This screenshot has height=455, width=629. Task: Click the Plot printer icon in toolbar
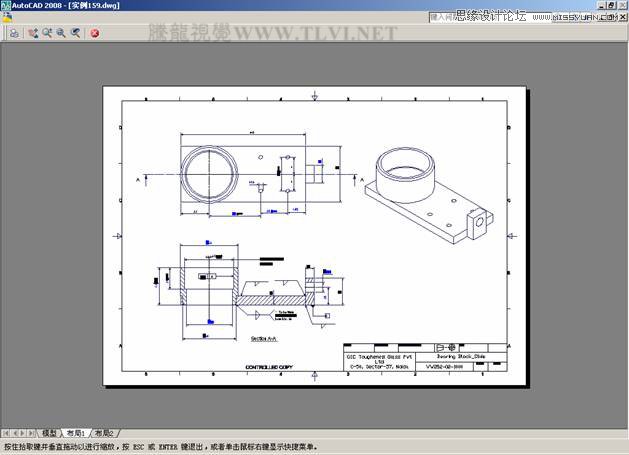(14, 33)
